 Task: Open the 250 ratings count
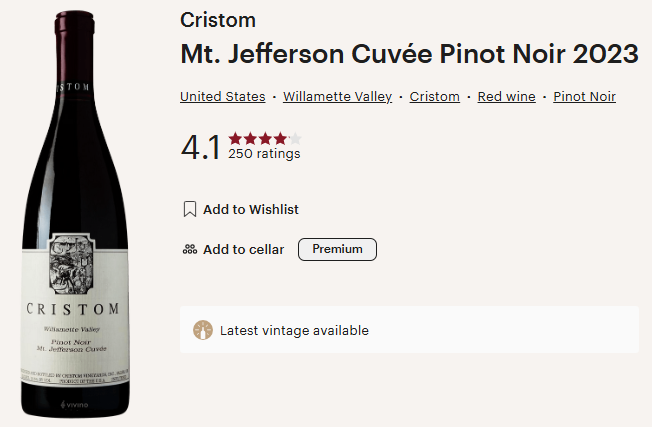click(264, 154)
